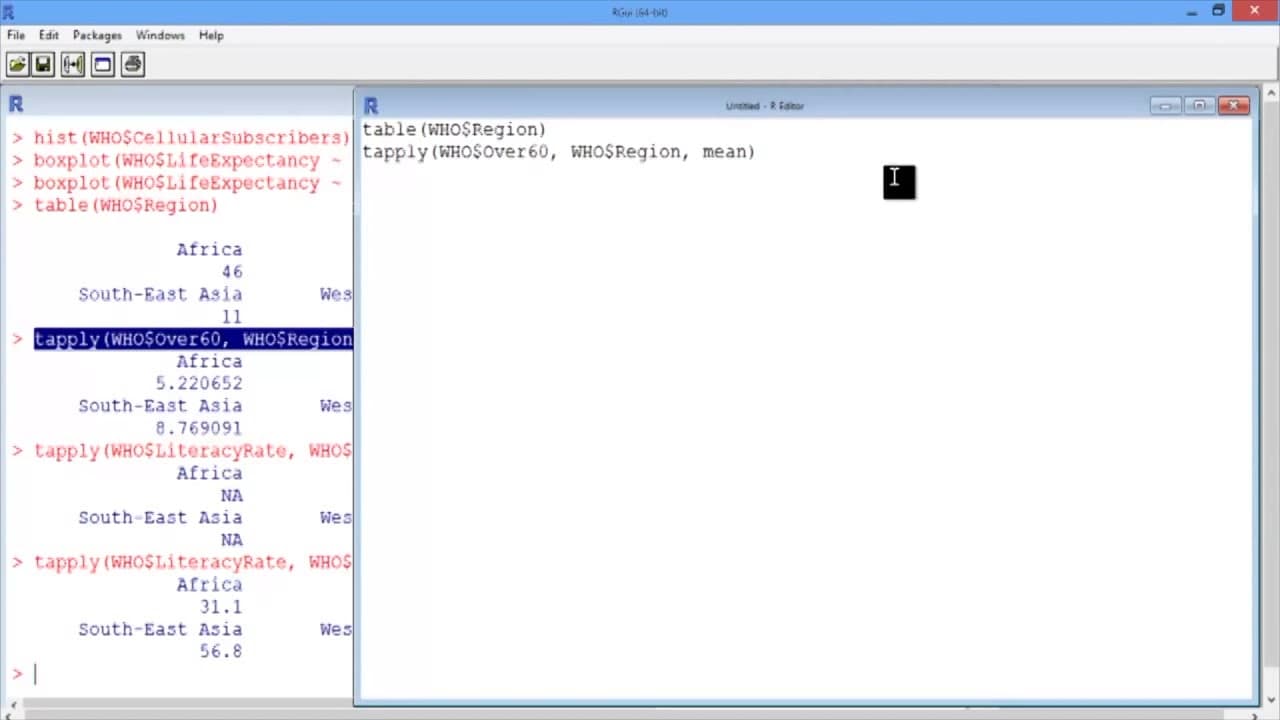Click the R Editor title bar 'Untitled - R Editor'
This screenshot has height=720, width=1280.
[x=765, y=106]
